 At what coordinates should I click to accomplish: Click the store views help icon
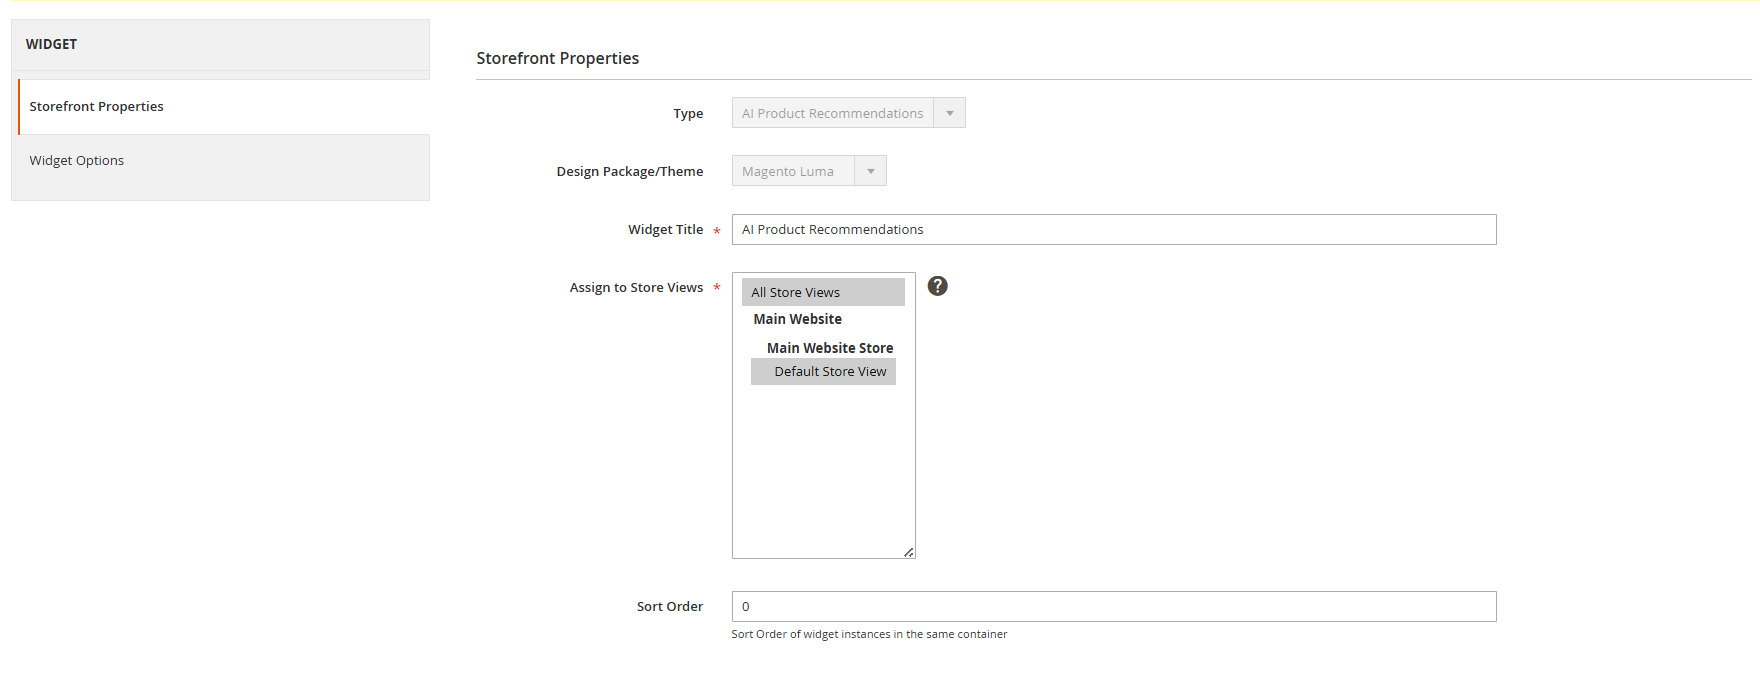click(x=938, y=286)
